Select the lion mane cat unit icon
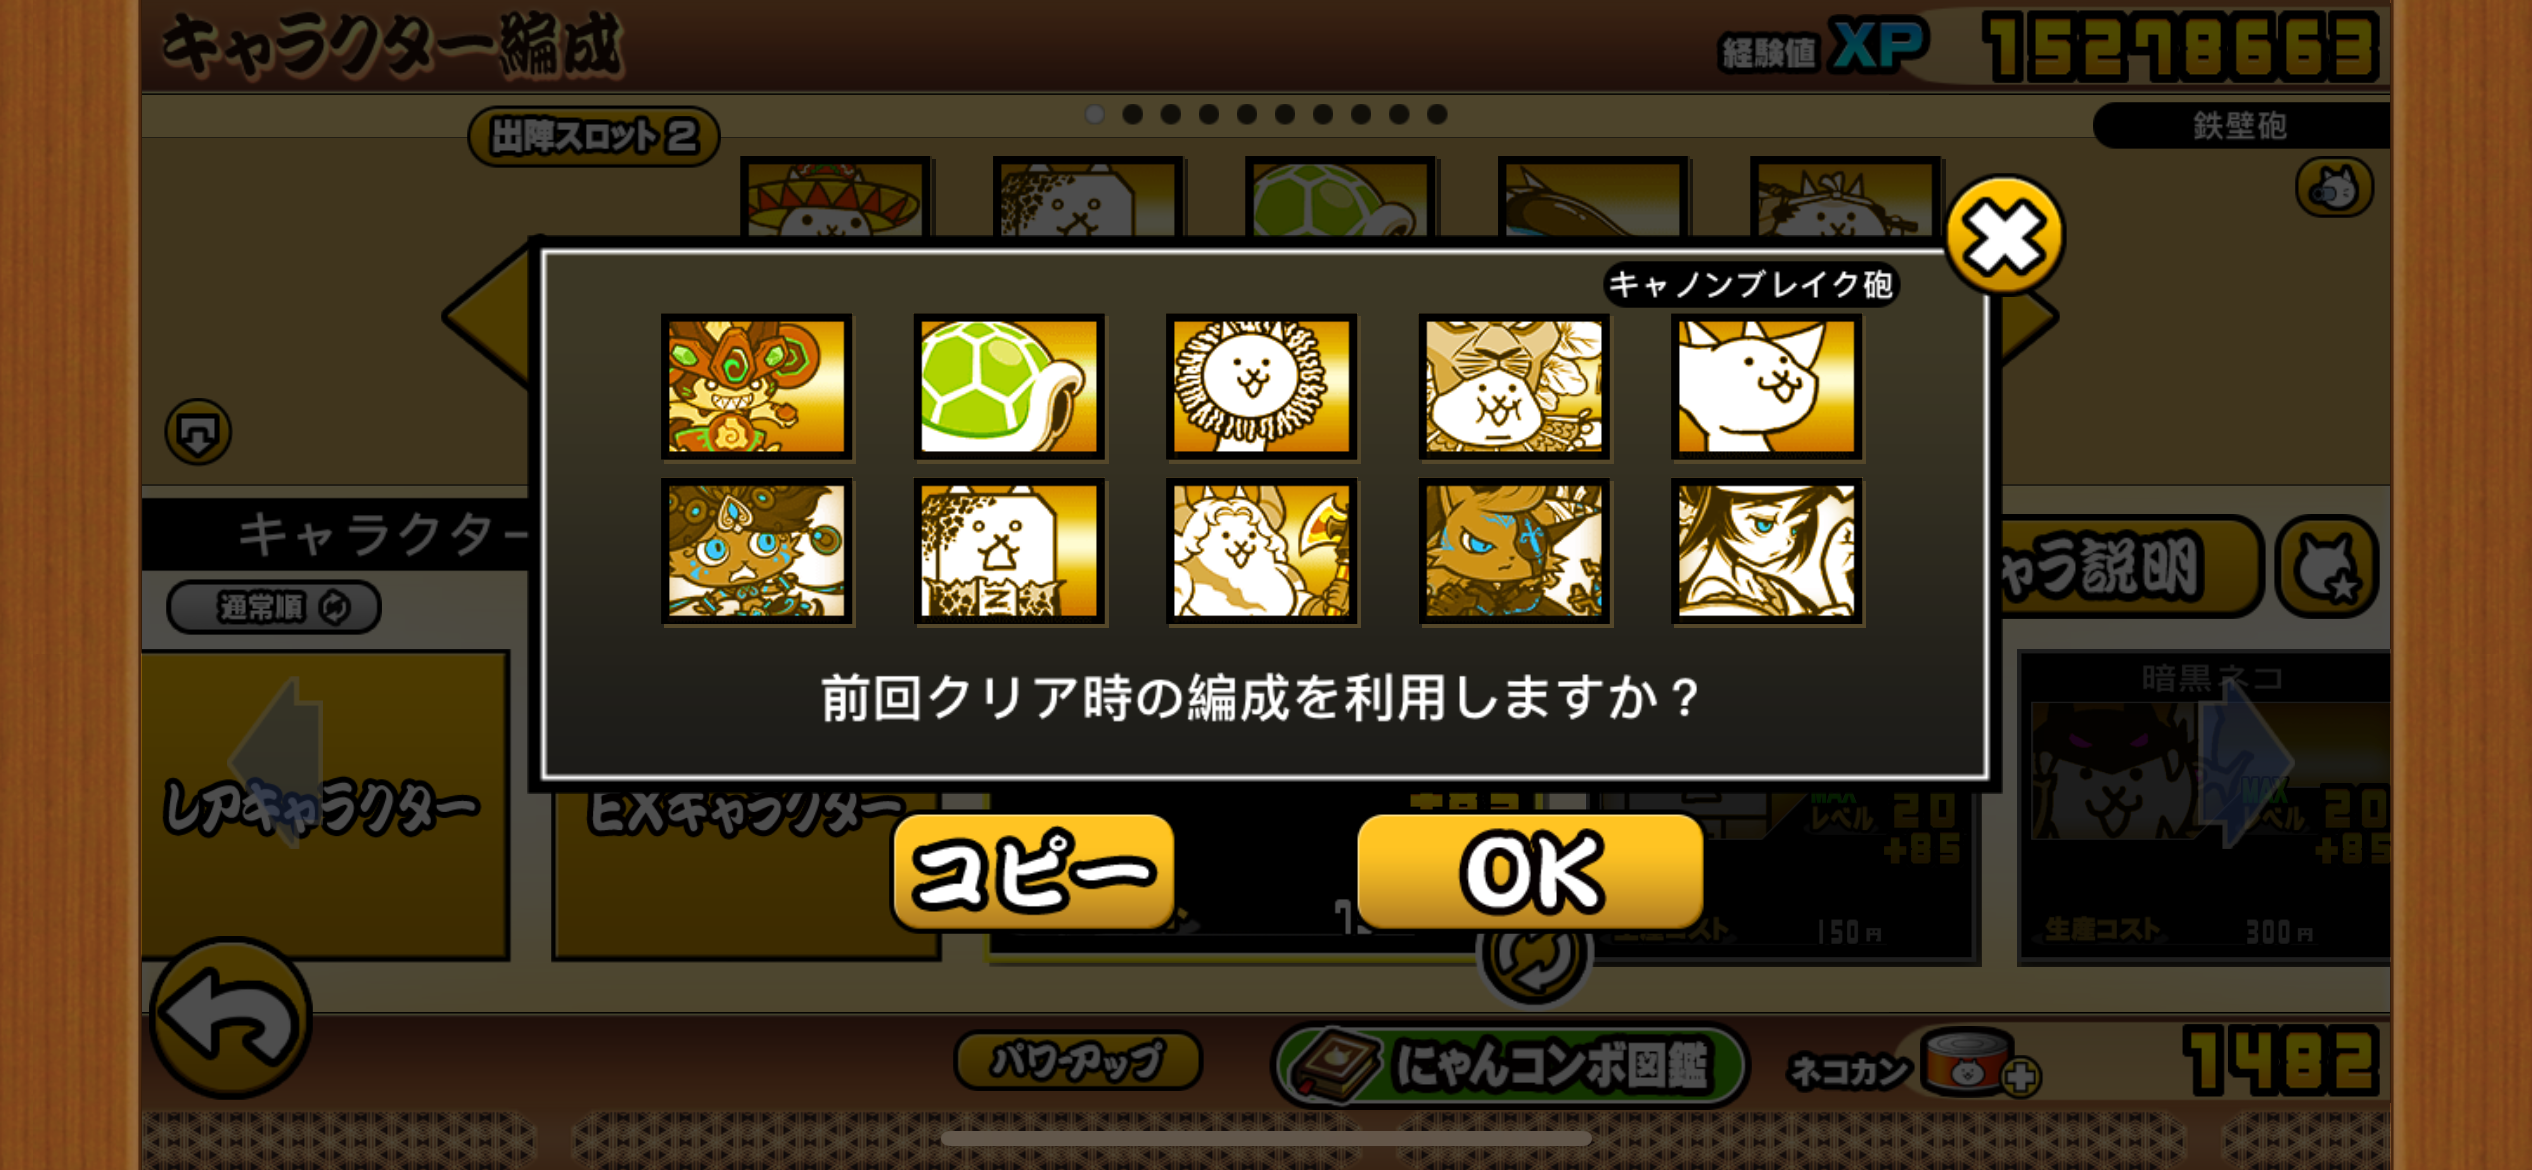The width and height of the screenshot is (2532, 1170). click(x=1262, y=387)
